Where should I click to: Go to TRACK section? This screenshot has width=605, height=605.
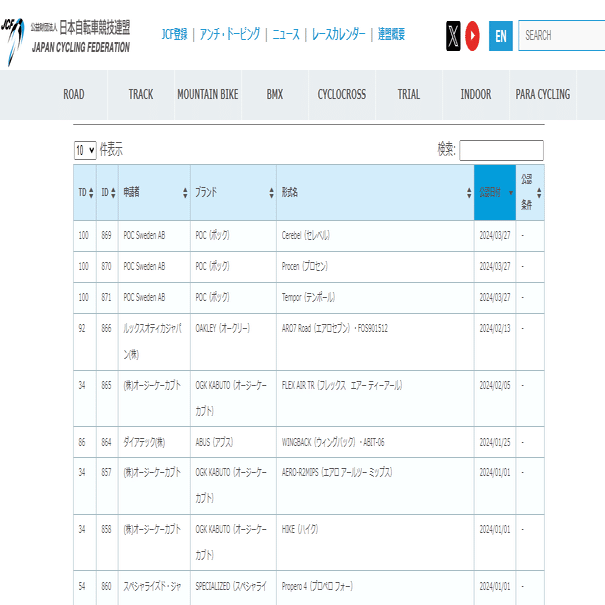click(141, 95)
